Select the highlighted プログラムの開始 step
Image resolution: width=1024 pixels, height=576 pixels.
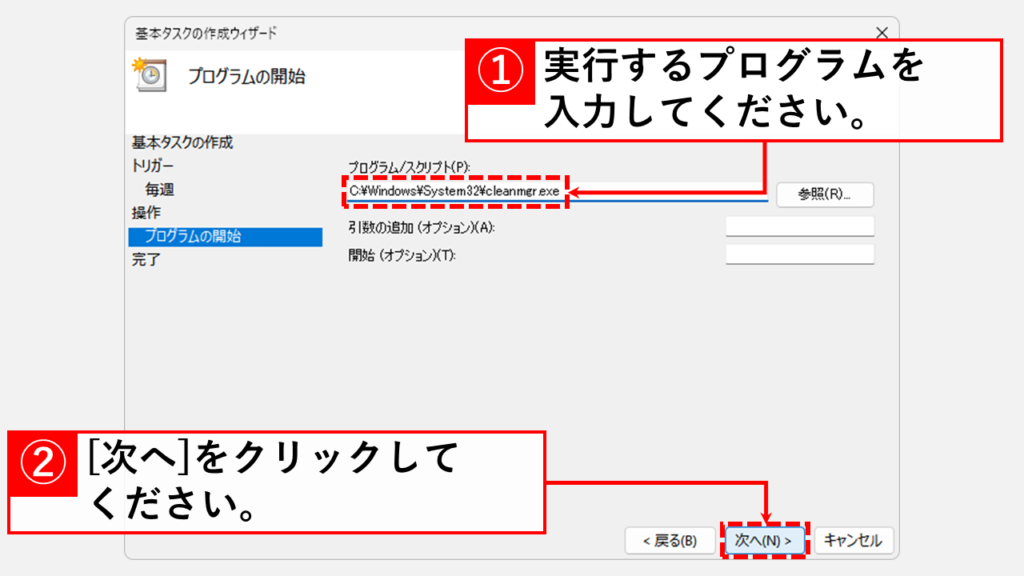pos(225,236)
